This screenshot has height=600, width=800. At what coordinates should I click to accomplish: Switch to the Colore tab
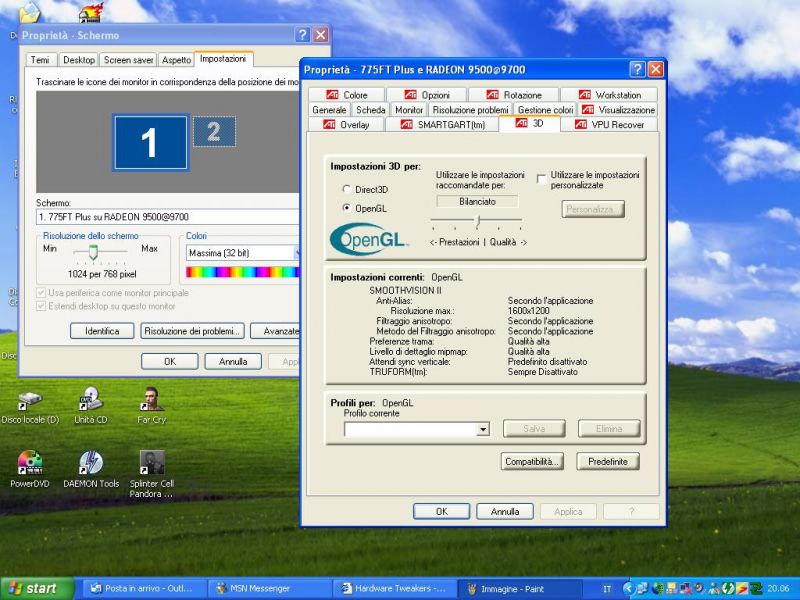(x=347, y=95)
